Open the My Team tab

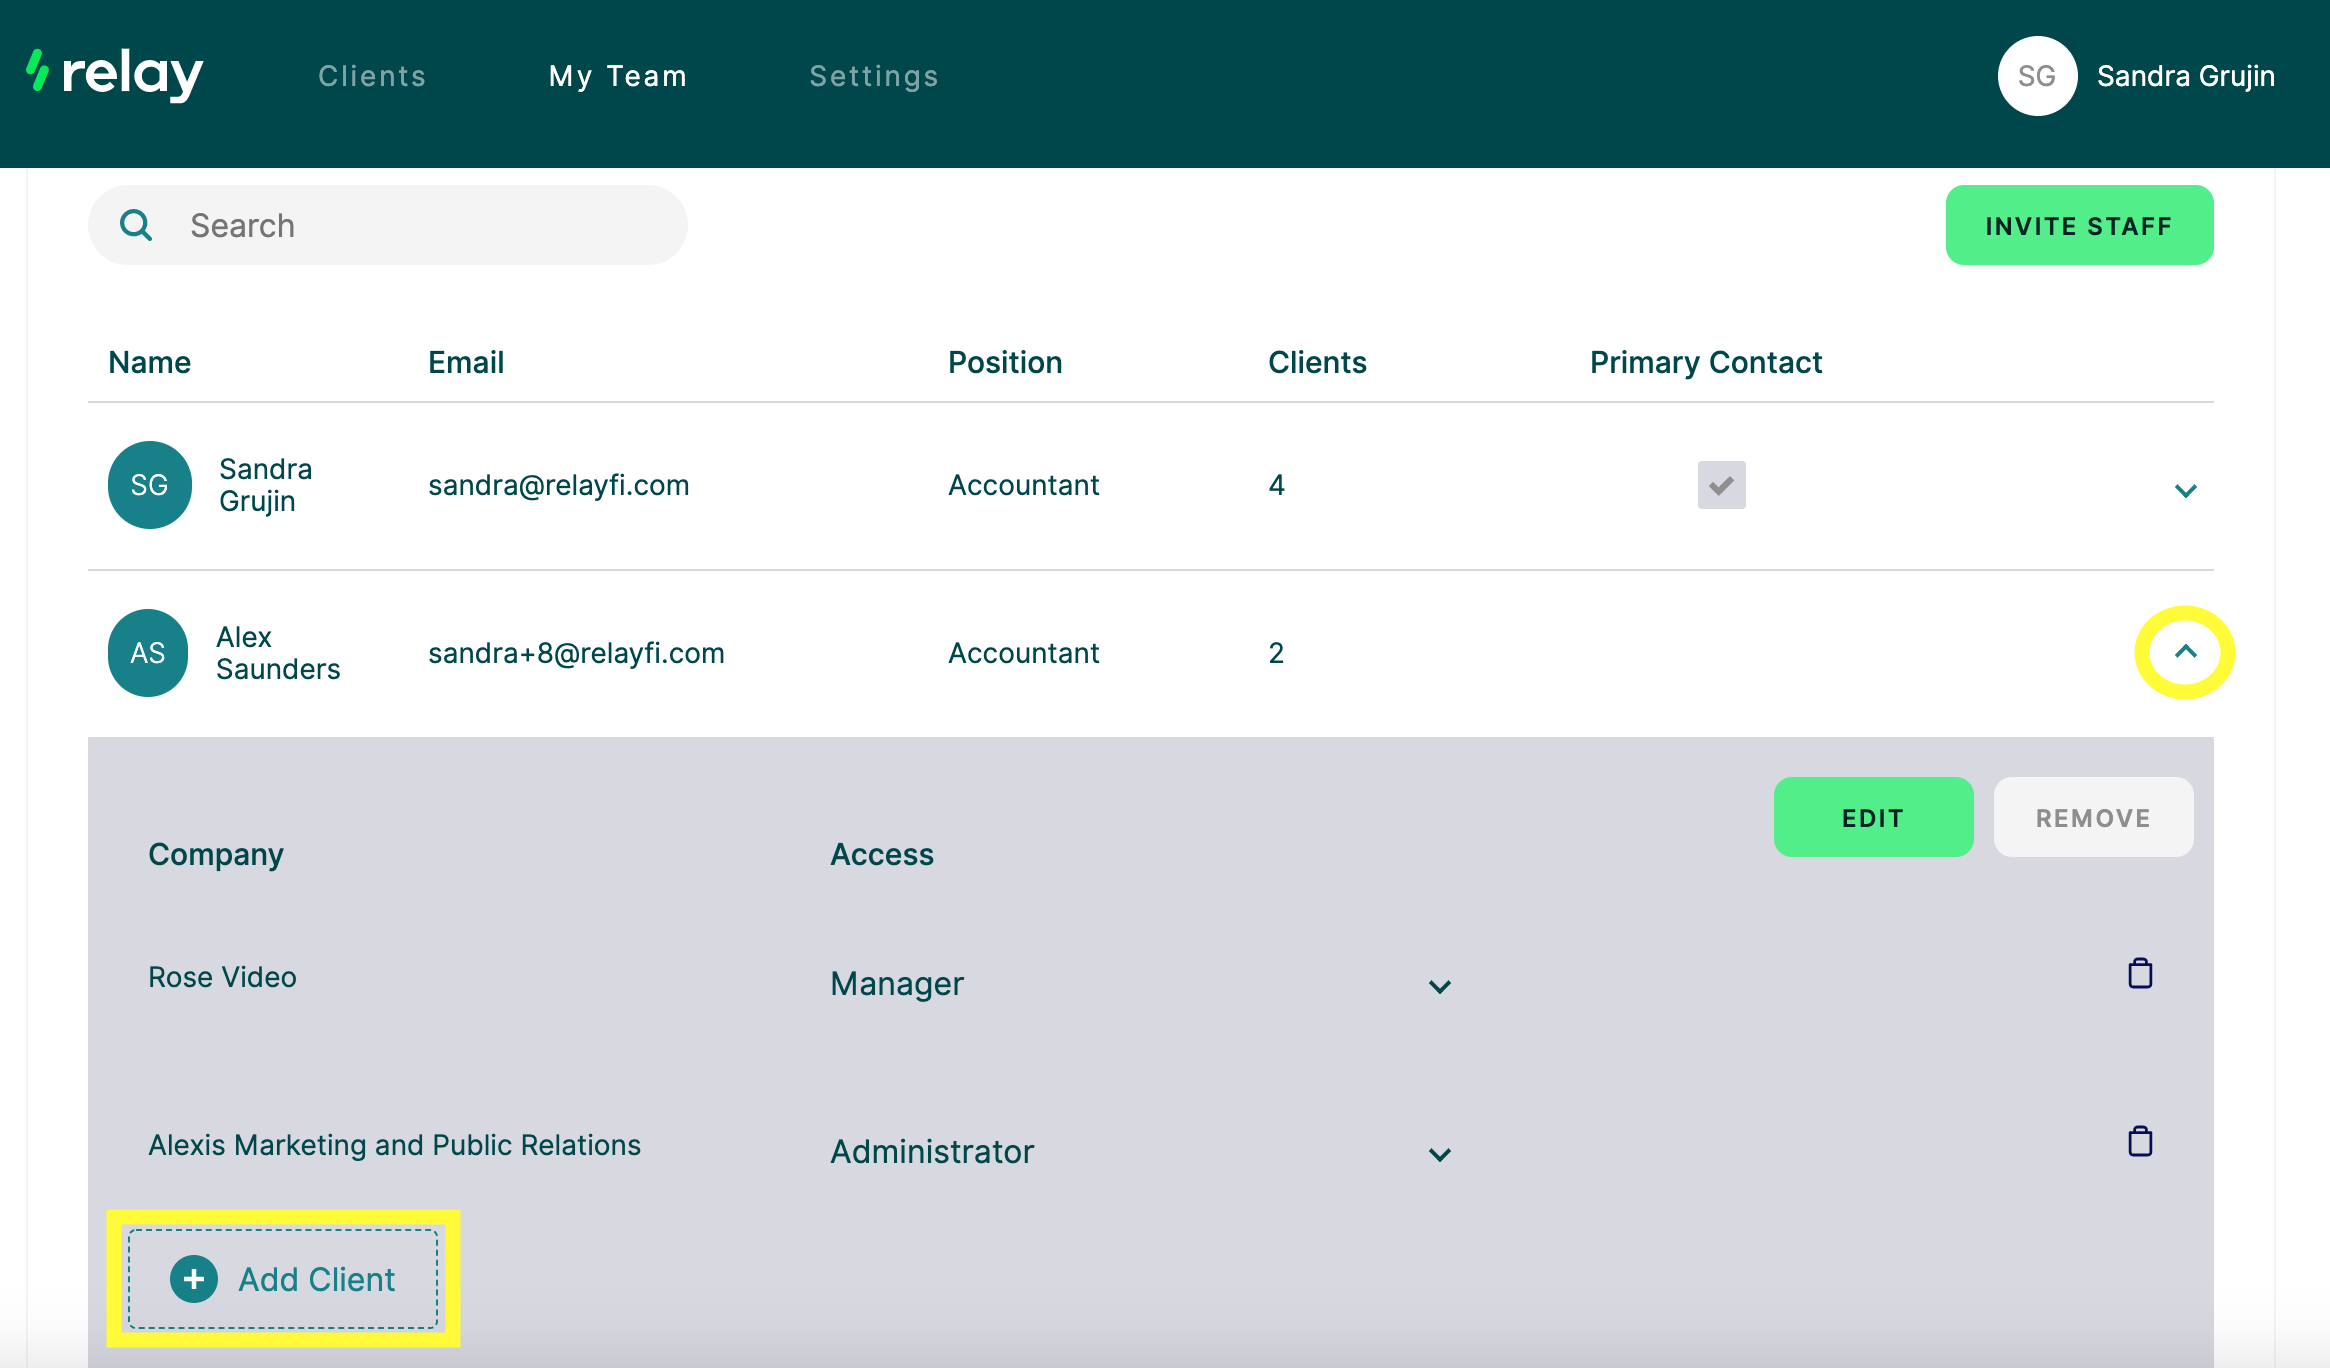(618, 76)
